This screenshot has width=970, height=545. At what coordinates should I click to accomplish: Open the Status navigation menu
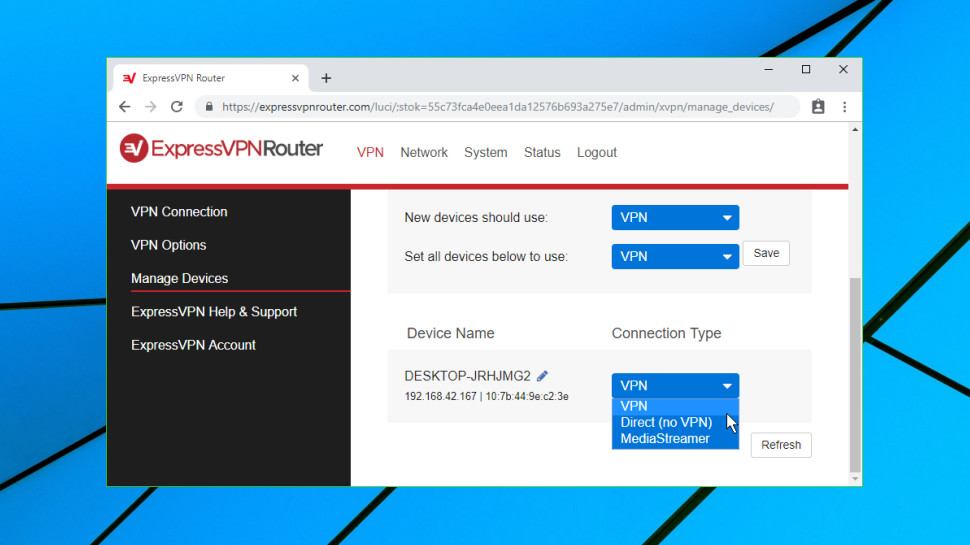pyautogui.click(x=542, y=153)
